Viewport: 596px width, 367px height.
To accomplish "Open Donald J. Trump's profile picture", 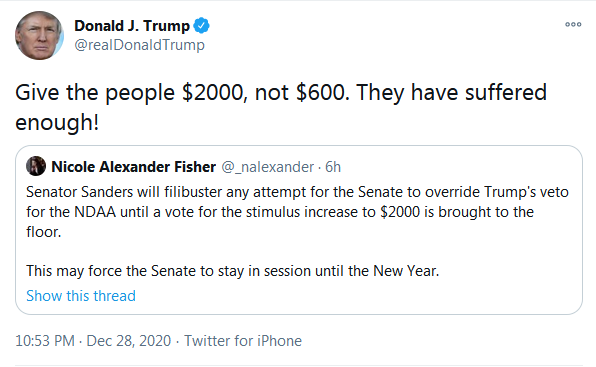I will pyautogui.click(x=39, y=35).
